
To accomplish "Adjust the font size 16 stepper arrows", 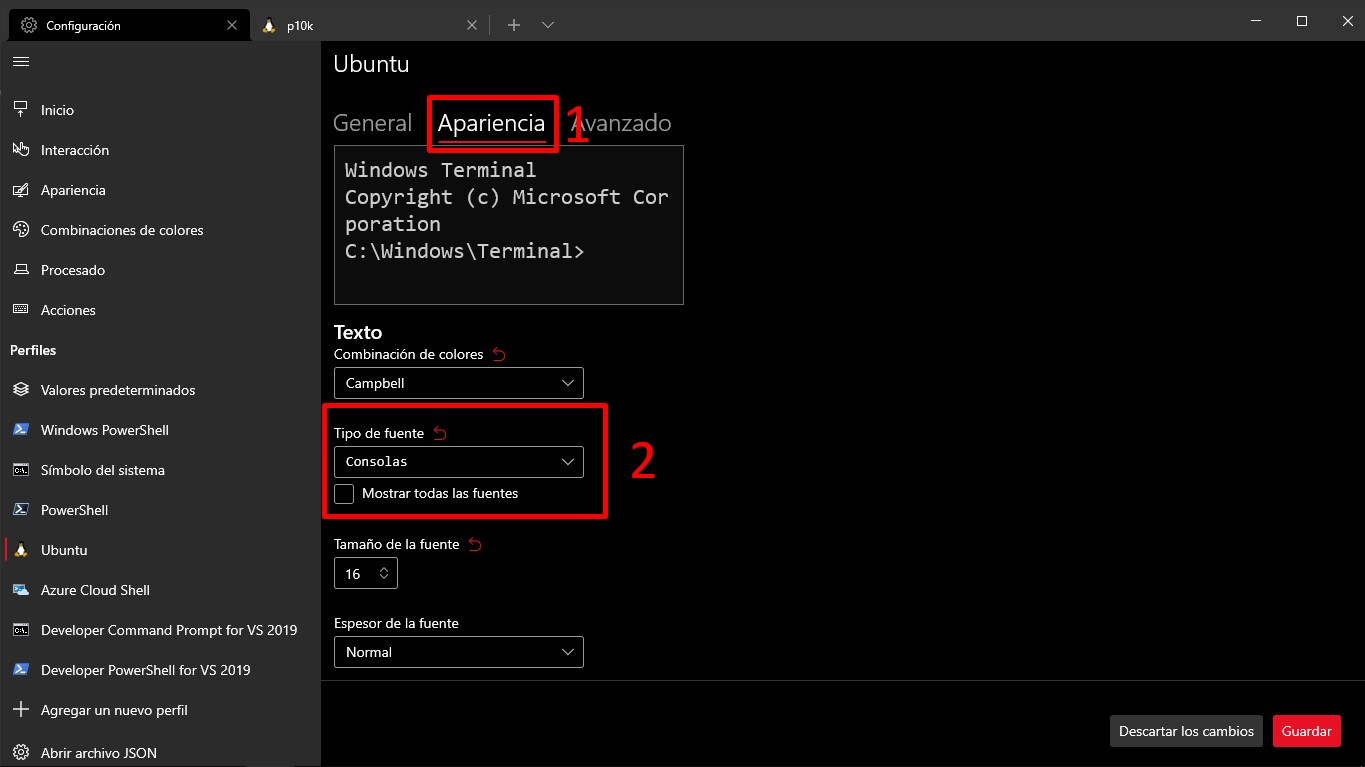I will tap(384, 574).
